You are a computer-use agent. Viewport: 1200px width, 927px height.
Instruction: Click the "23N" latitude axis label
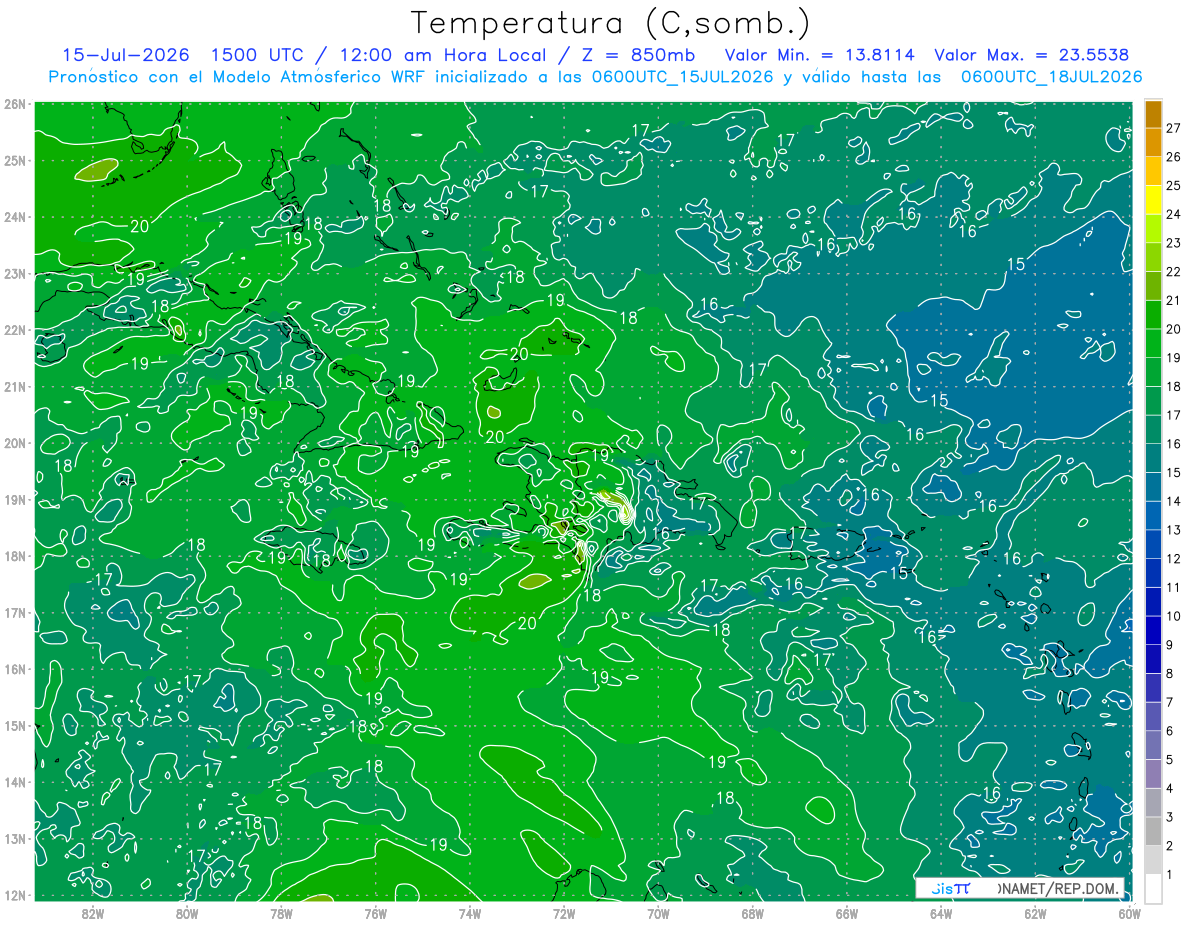click(15, 274)
